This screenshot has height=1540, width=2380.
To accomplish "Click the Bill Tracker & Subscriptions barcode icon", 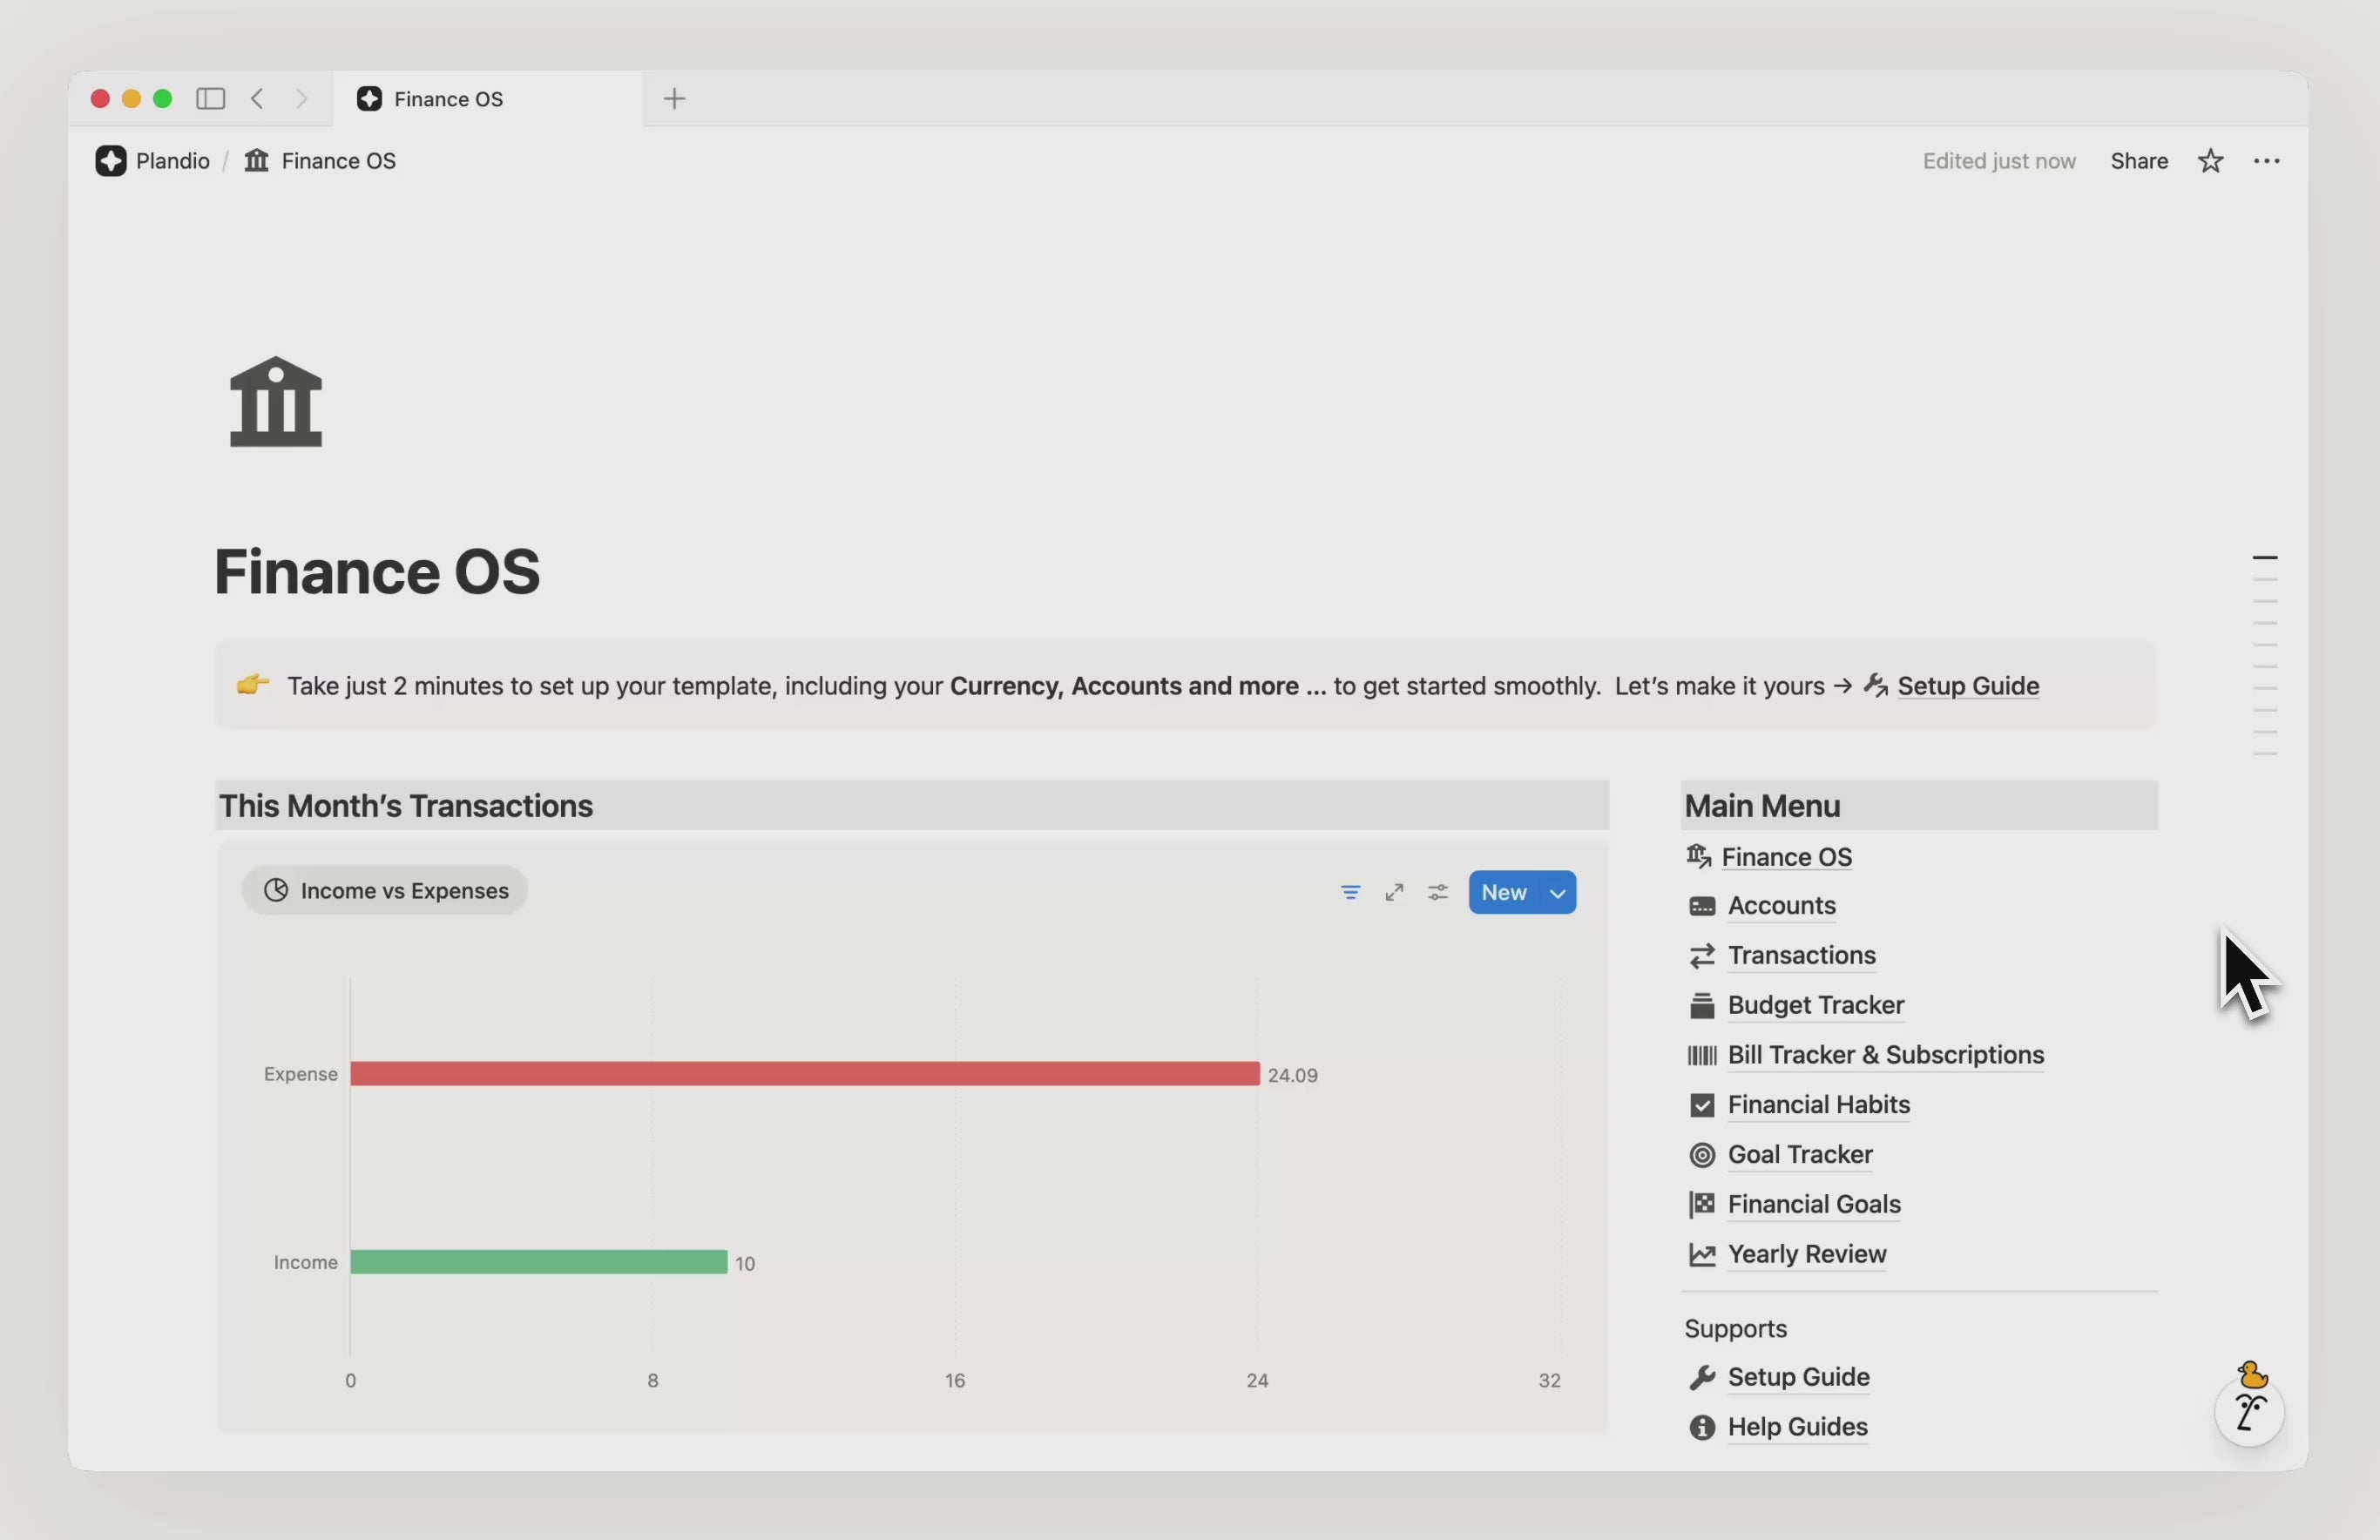I will [1702, 1055].
